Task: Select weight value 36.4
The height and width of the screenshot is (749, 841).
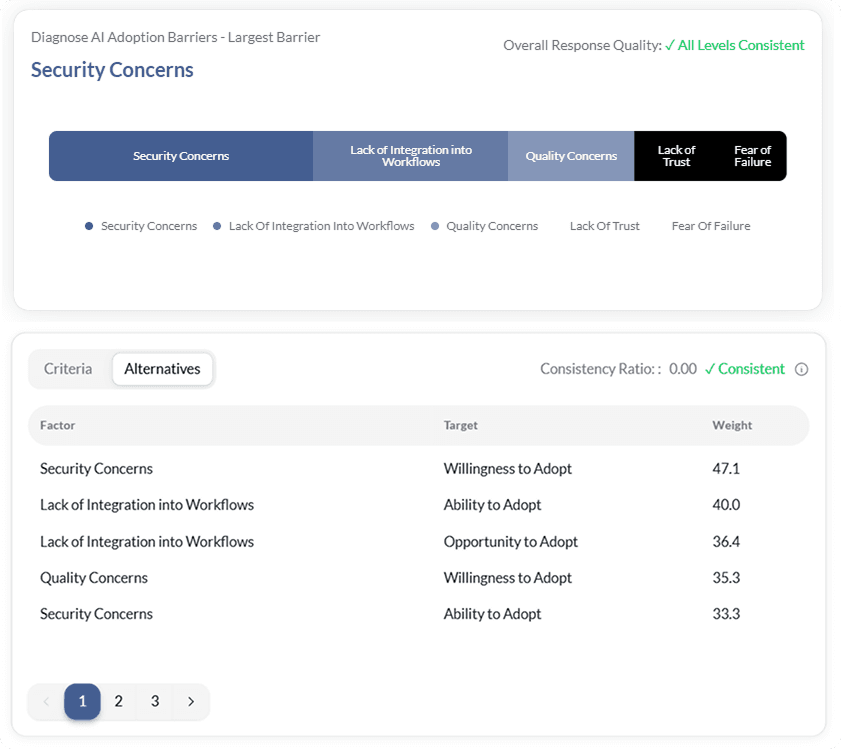Action: pyautogui.click(x=726, y=541)
